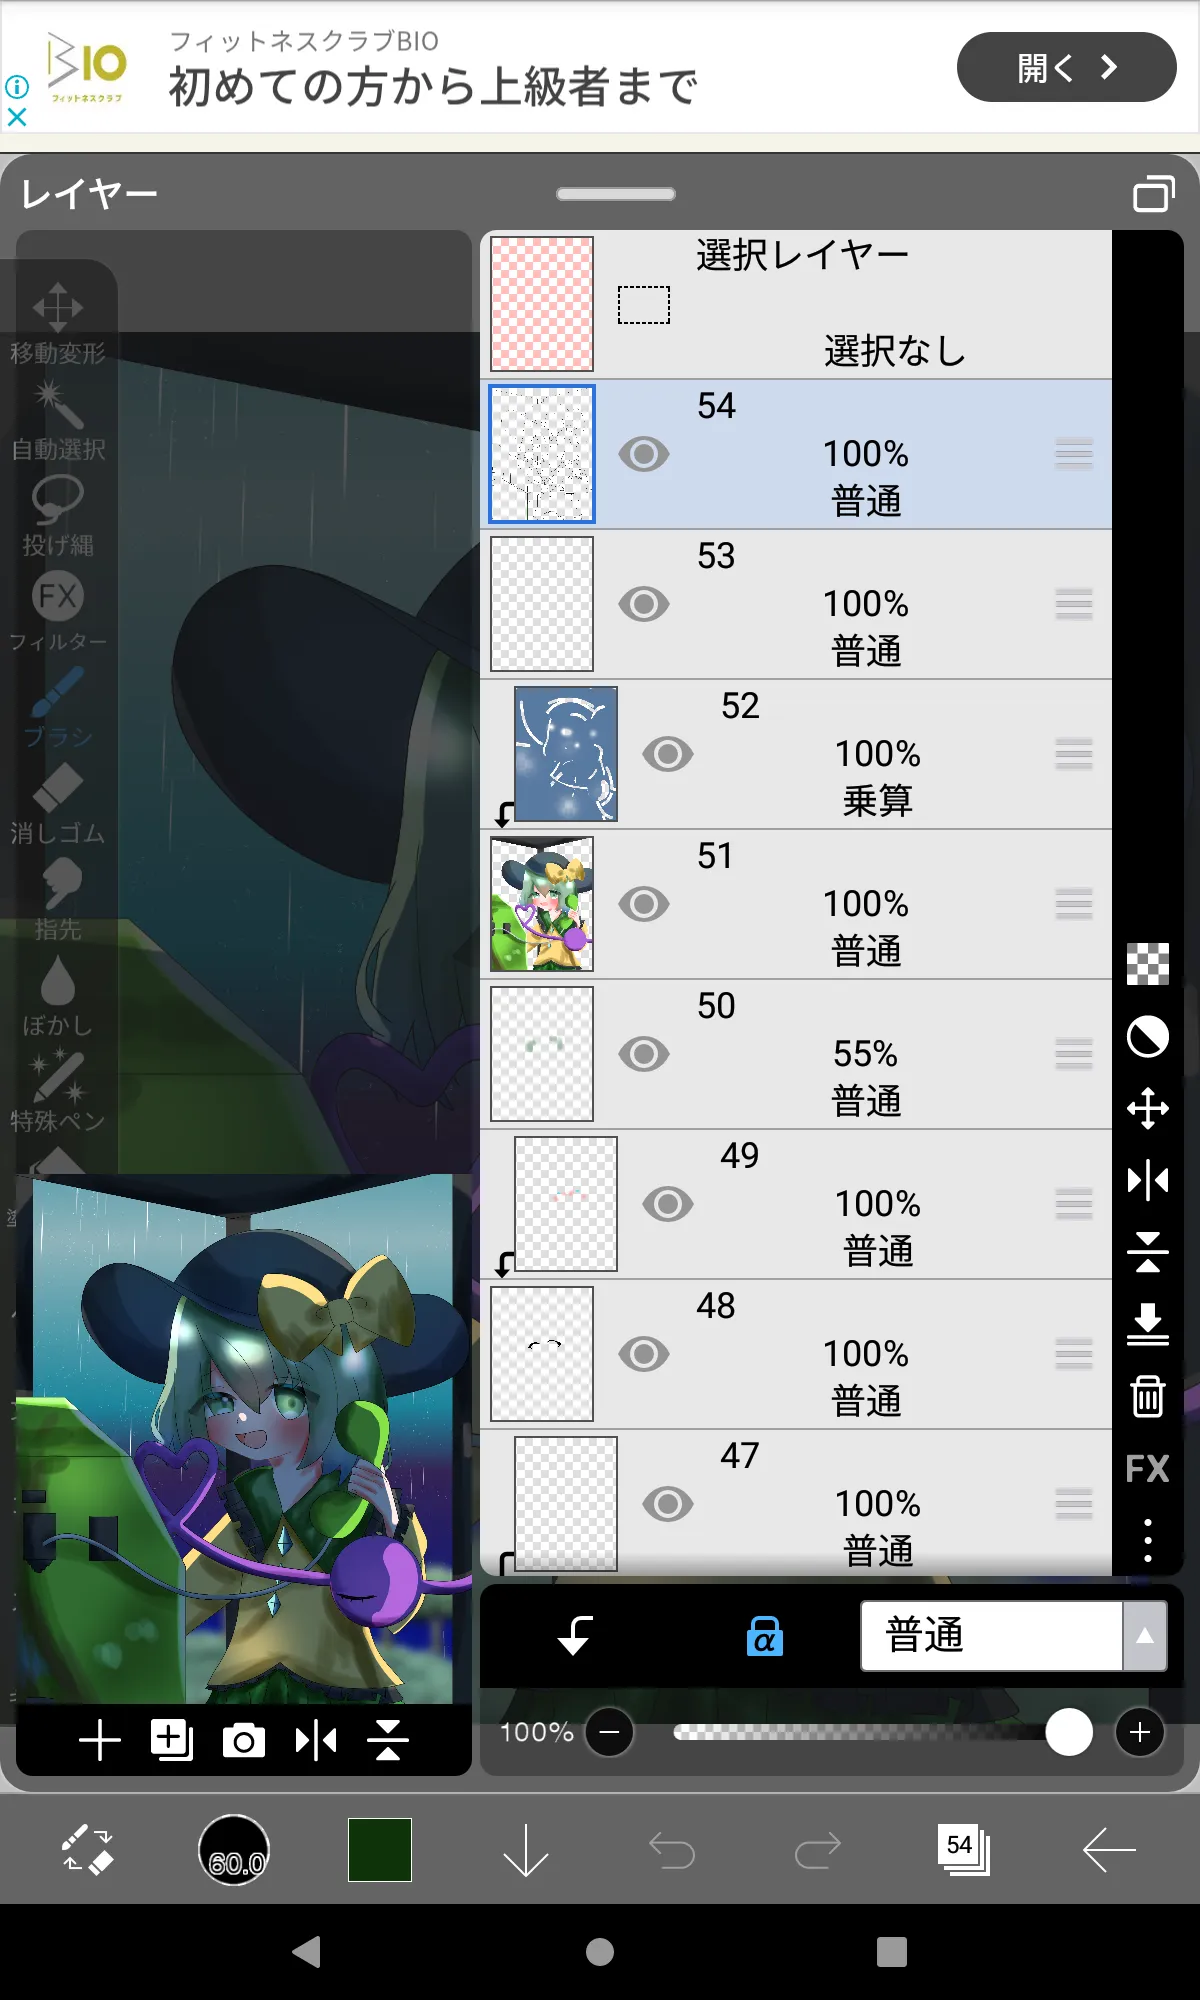This screenshot has width=1200, height=2000.
Task: Click the camera icon to import photo layer
Action: (244, 1741)
